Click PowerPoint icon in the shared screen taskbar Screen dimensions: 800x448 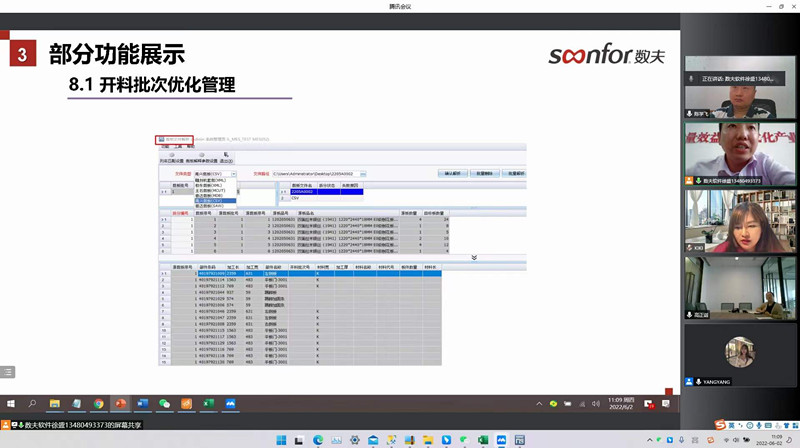click(121, 403)
